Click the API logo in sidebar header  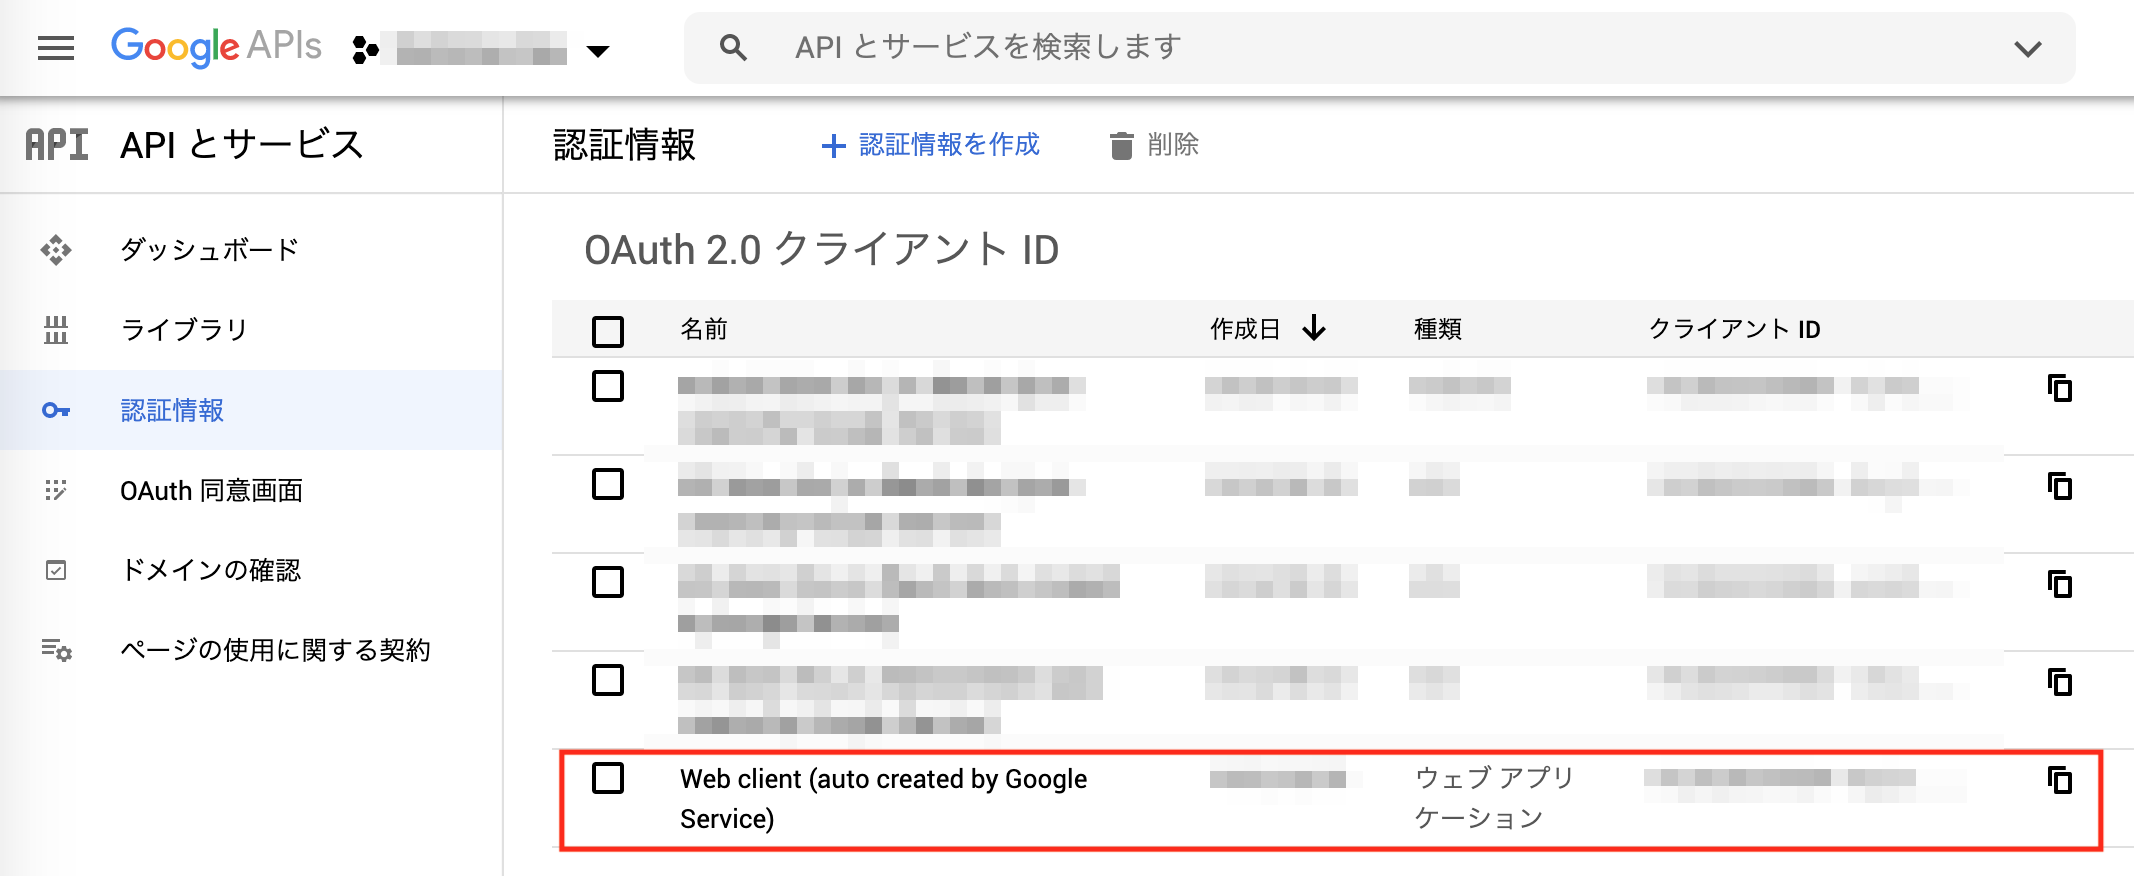[57, 145]
